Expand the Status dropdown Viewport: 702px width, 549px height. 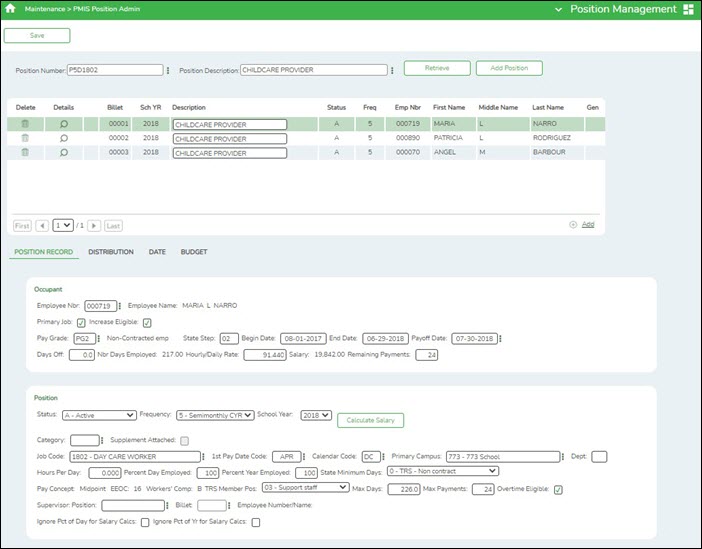98,415
